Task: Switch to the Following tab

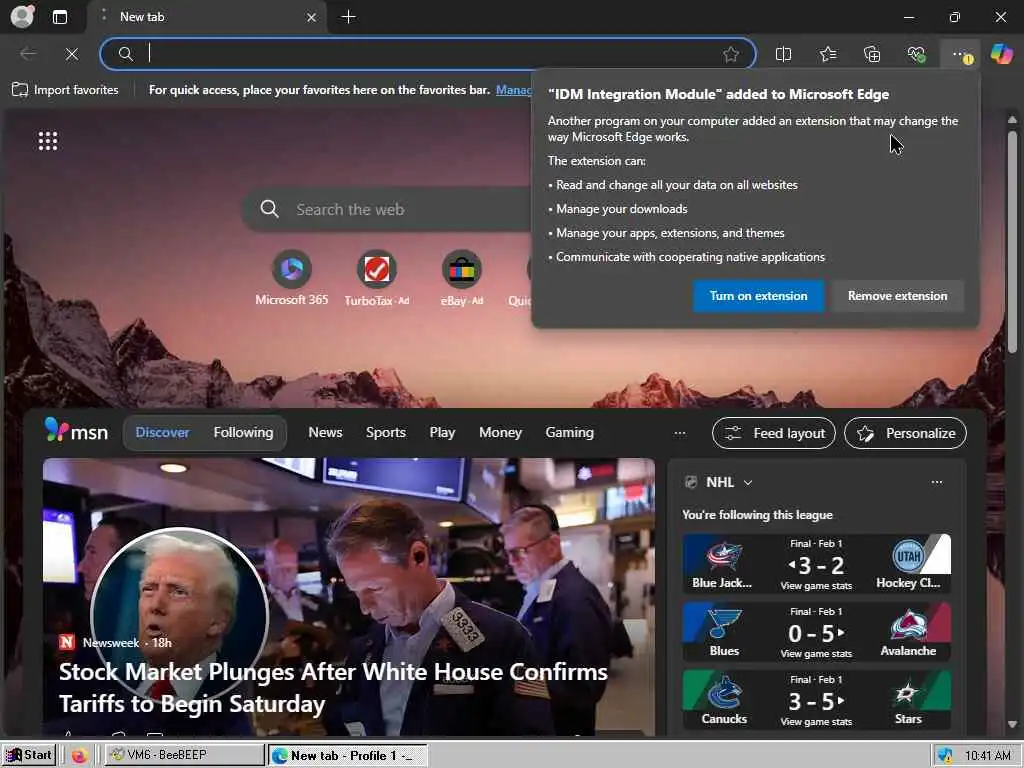Action: pos(243,432)
